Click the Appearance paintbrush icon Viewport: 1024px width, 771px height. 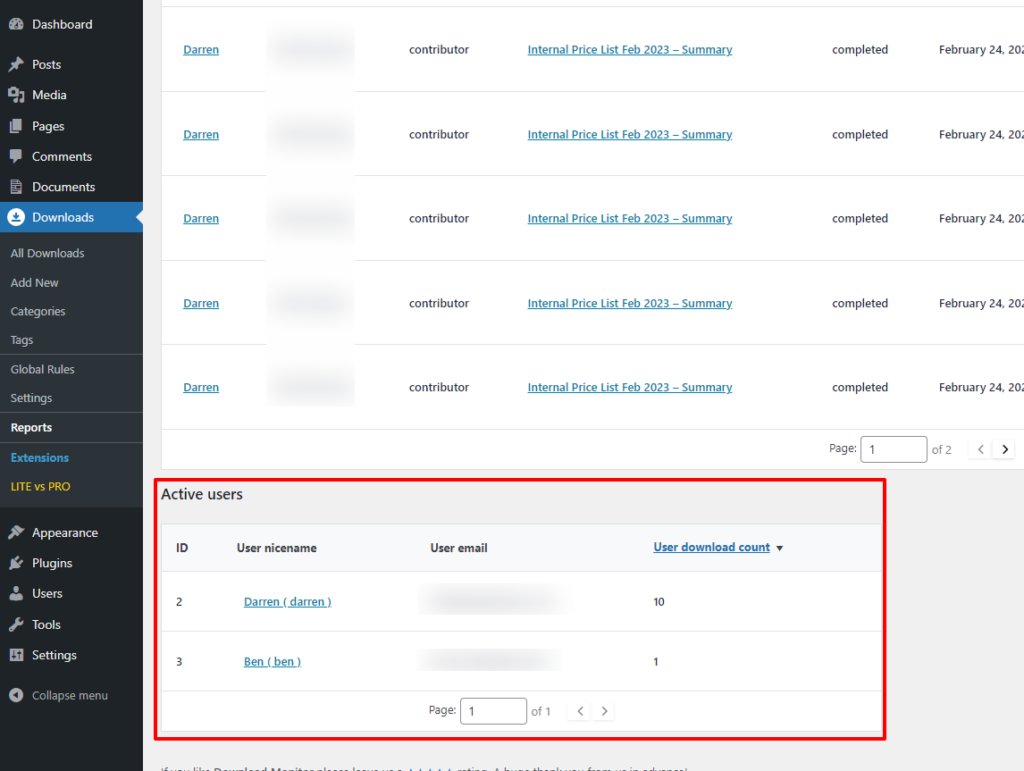coord(16,532)
